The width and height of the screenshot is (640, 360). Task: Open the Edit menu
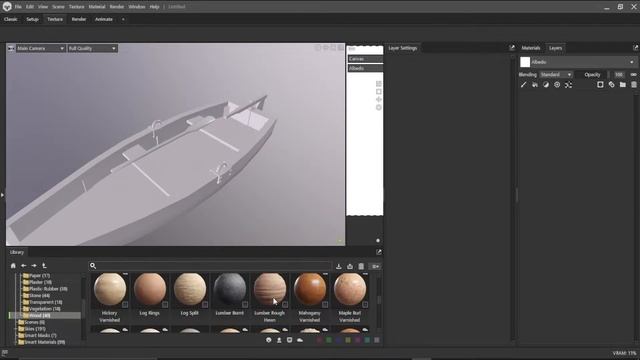point(30,7)
